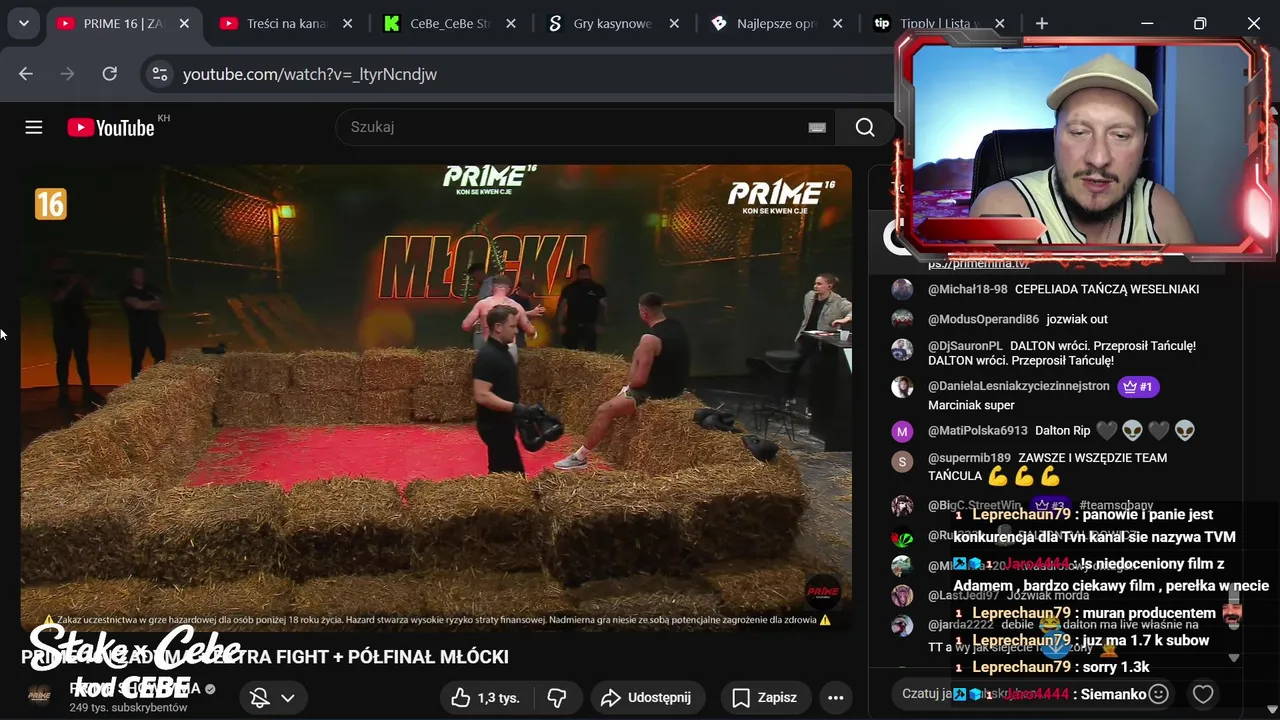
Task: Like the video (1,3 tys.)
Action: pyautogui.click(x=486, y=697)
